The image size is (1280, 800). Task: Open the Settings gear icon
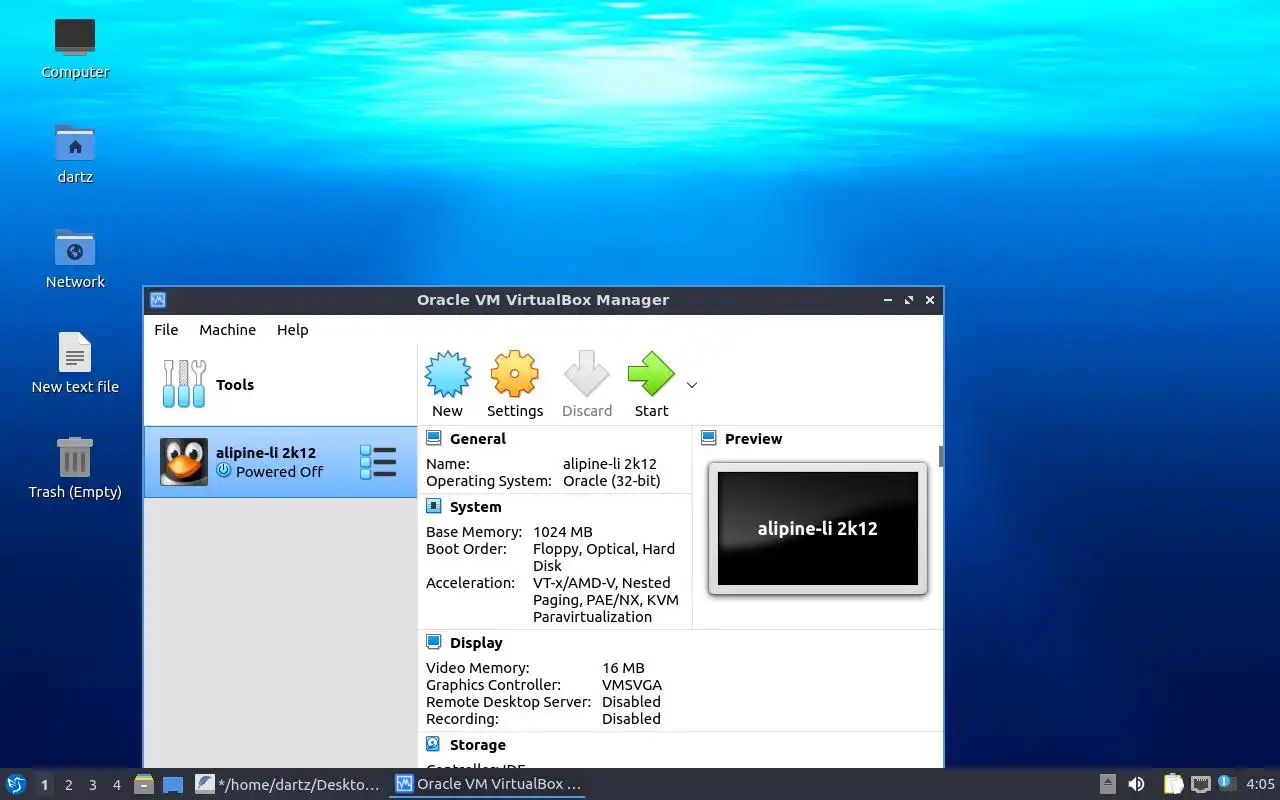point(514,375)
